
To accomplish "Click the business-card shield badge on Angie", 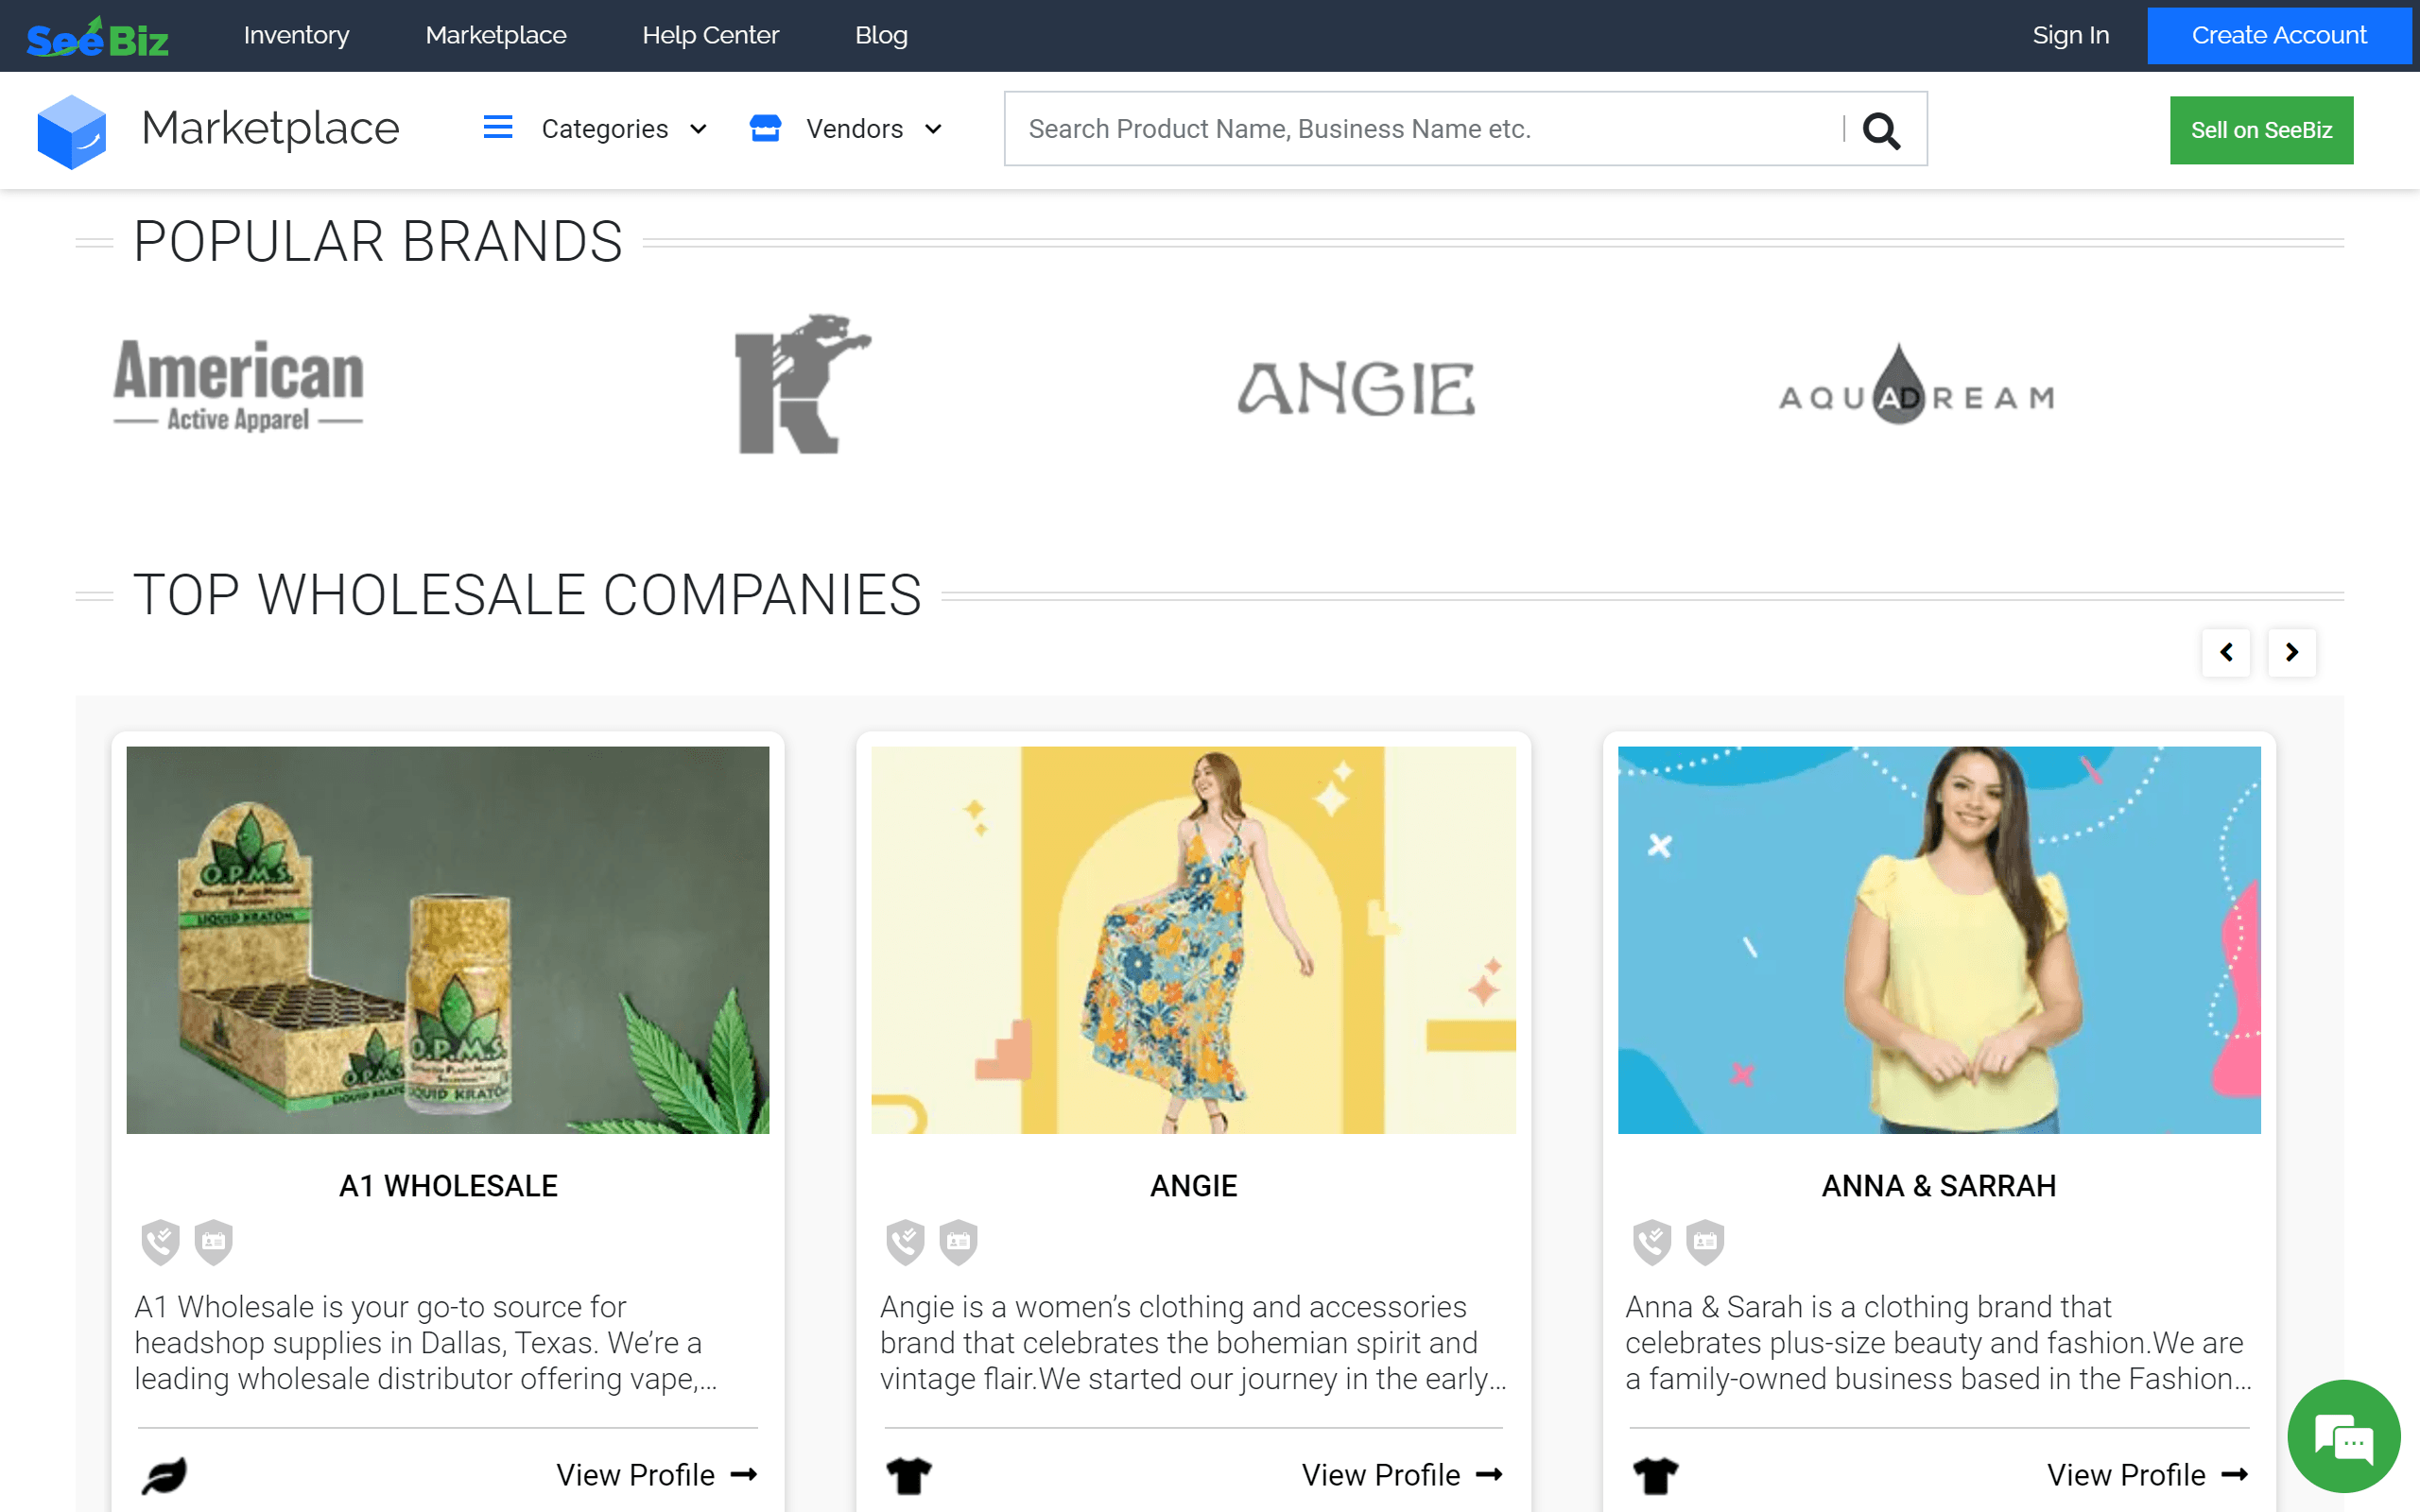I will 958,1242.
